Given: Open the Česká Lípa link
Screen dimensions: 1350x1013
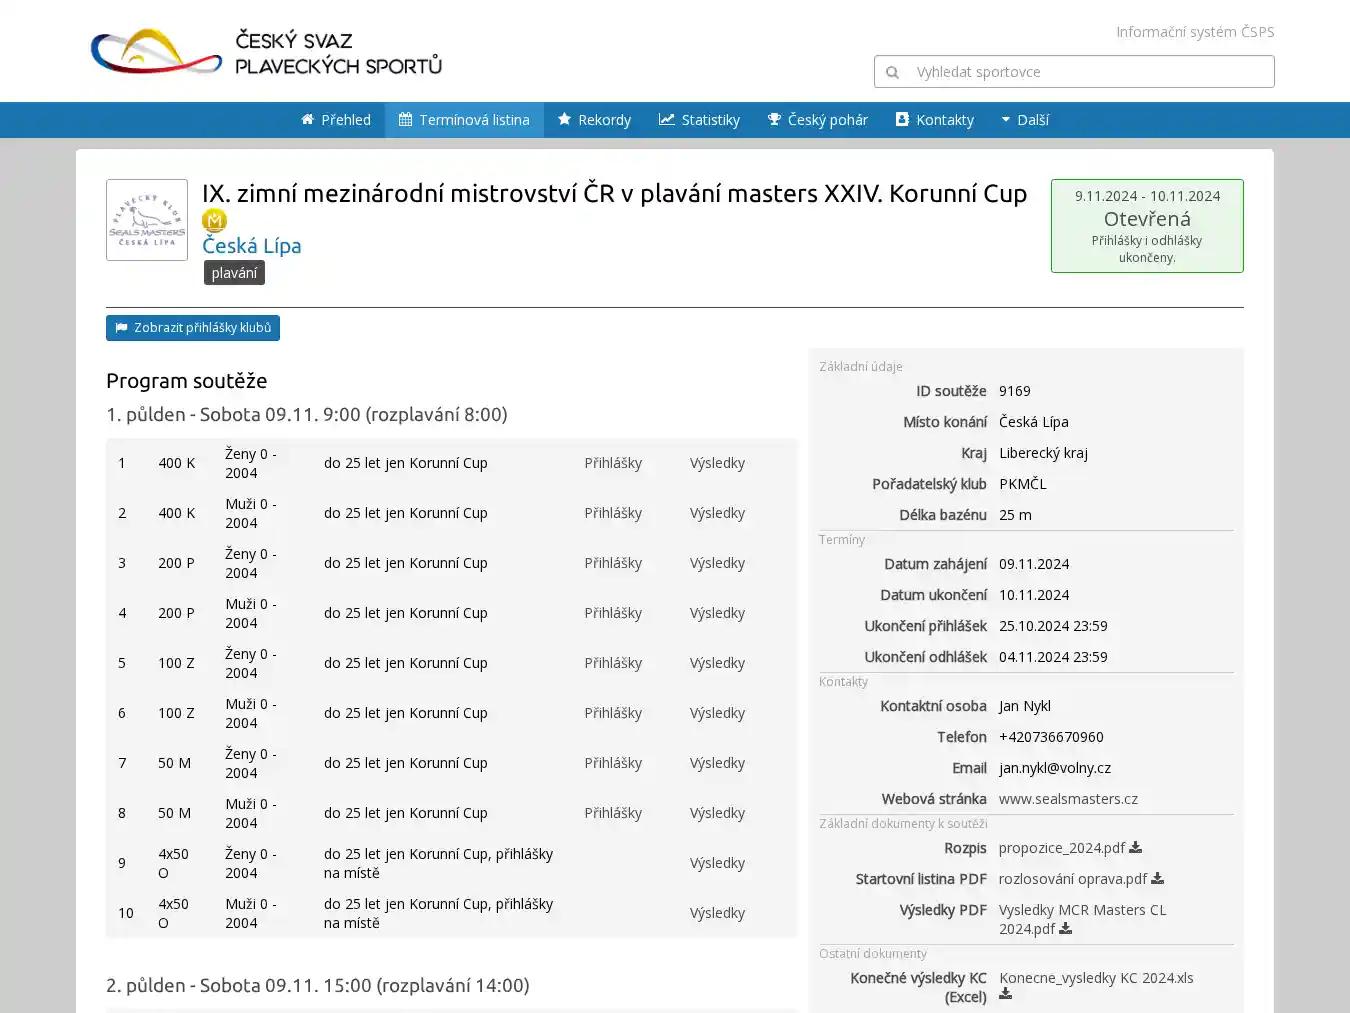Looking at the screenshot, I should pos(251,246).
